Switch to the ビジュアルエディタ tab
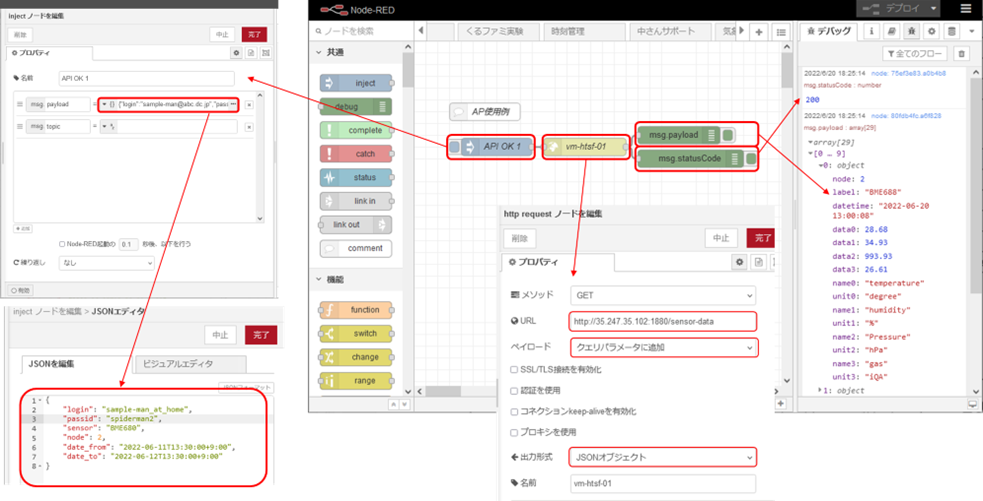 point(176,364)
